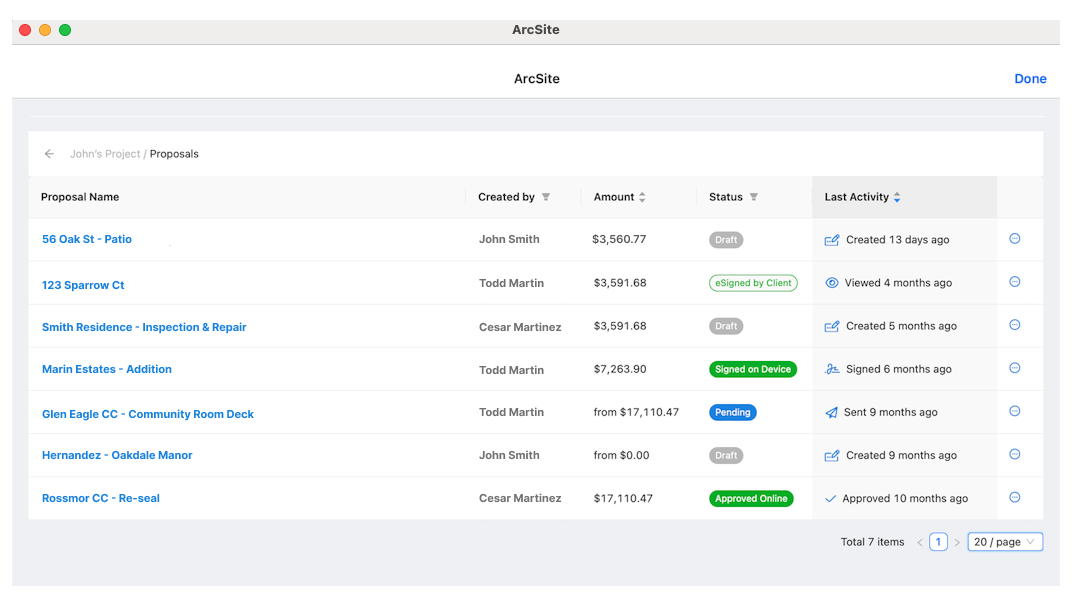Screen dimensions: 1072x606
Task: Open the 20 / page dropdown
Action: (x=1005, y=542)
